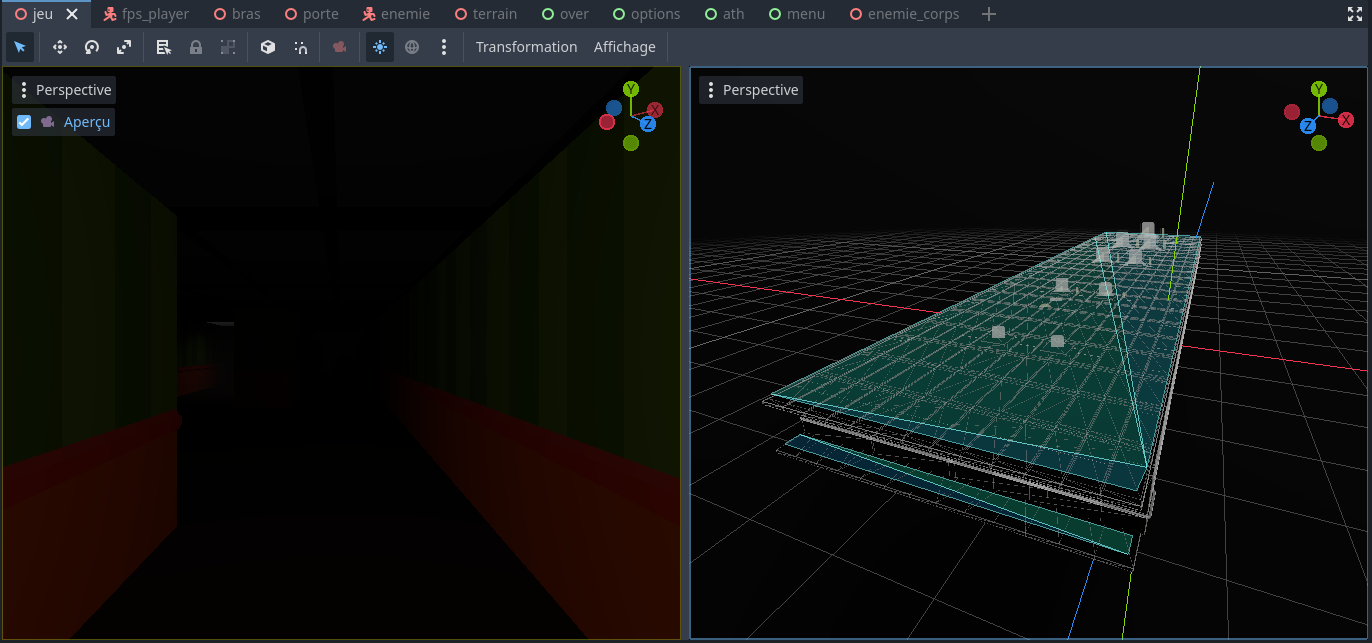This screenshot has width=1372, height=643.
Task: Toggle the preview sunlight icon
Action: click(x=380, y=47)
